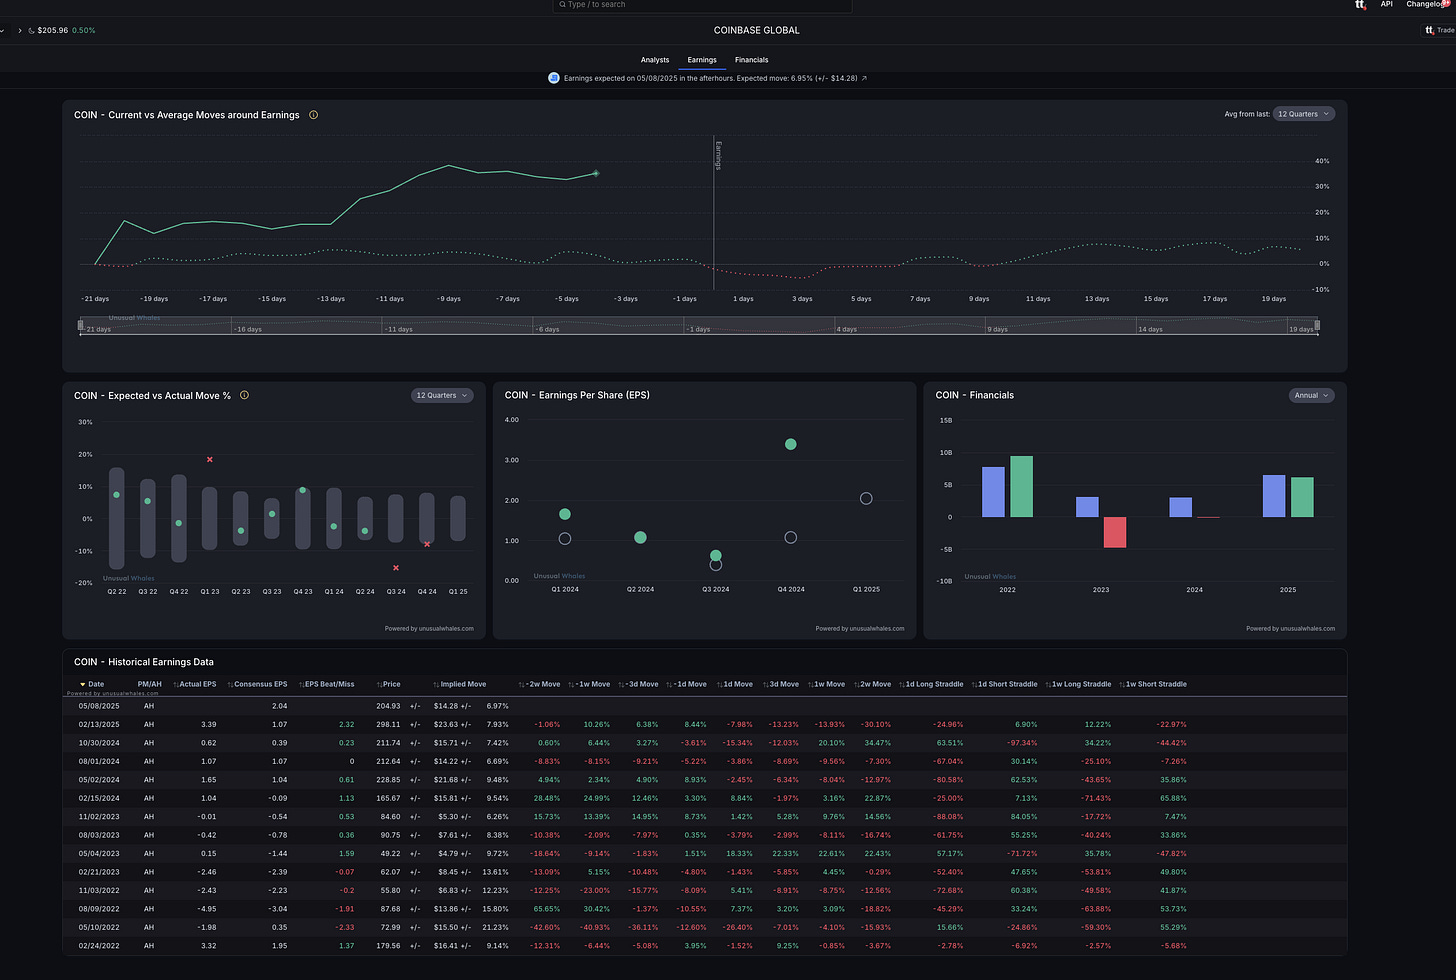The height and width of the screenshot is (980, 1456).
Task: Sort table by 1w Short Straddle column
Action: (1153, 684)
